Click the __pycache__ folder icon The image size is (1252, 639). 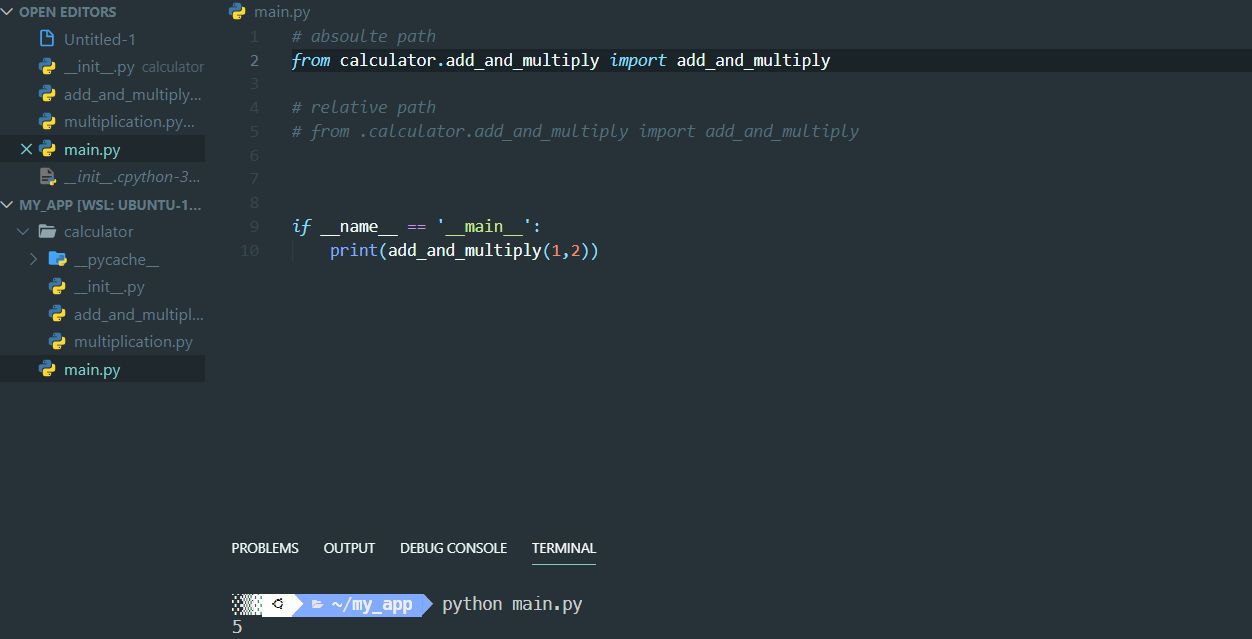57,259
